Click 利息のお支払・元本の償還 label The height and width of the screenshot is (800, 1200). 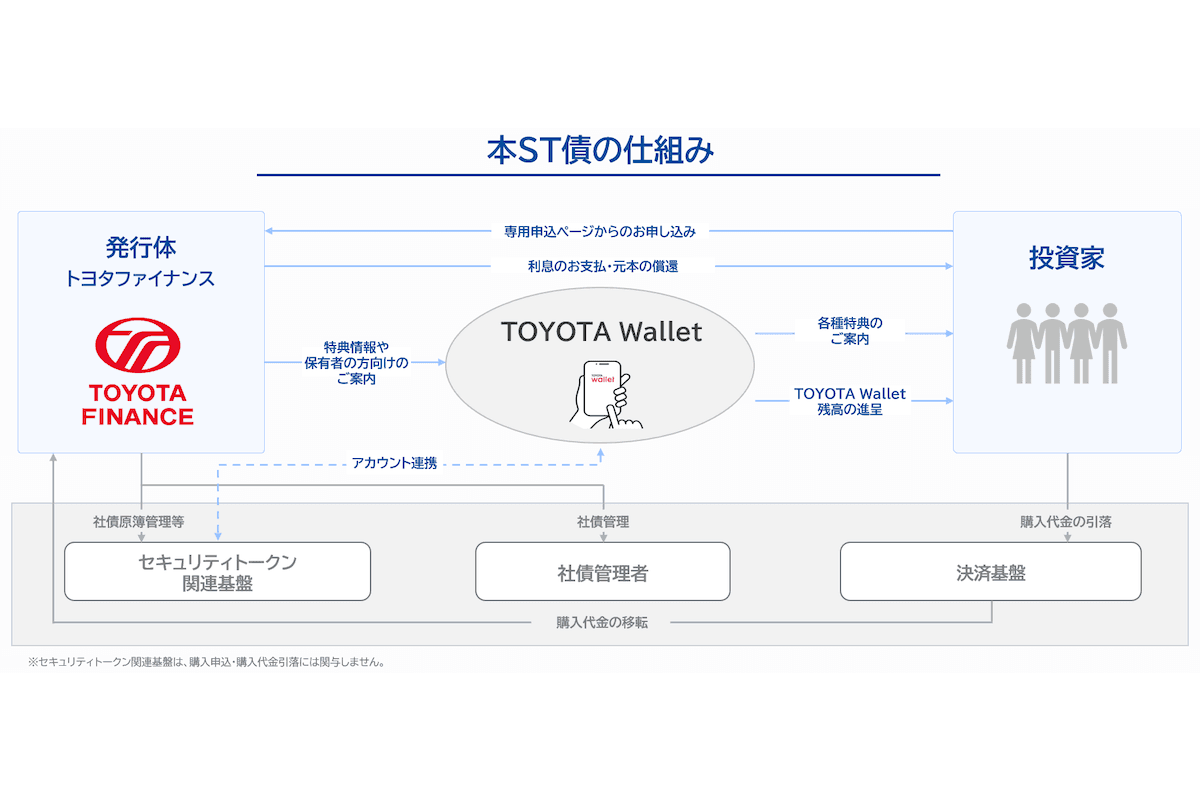(x=603, y=266)
